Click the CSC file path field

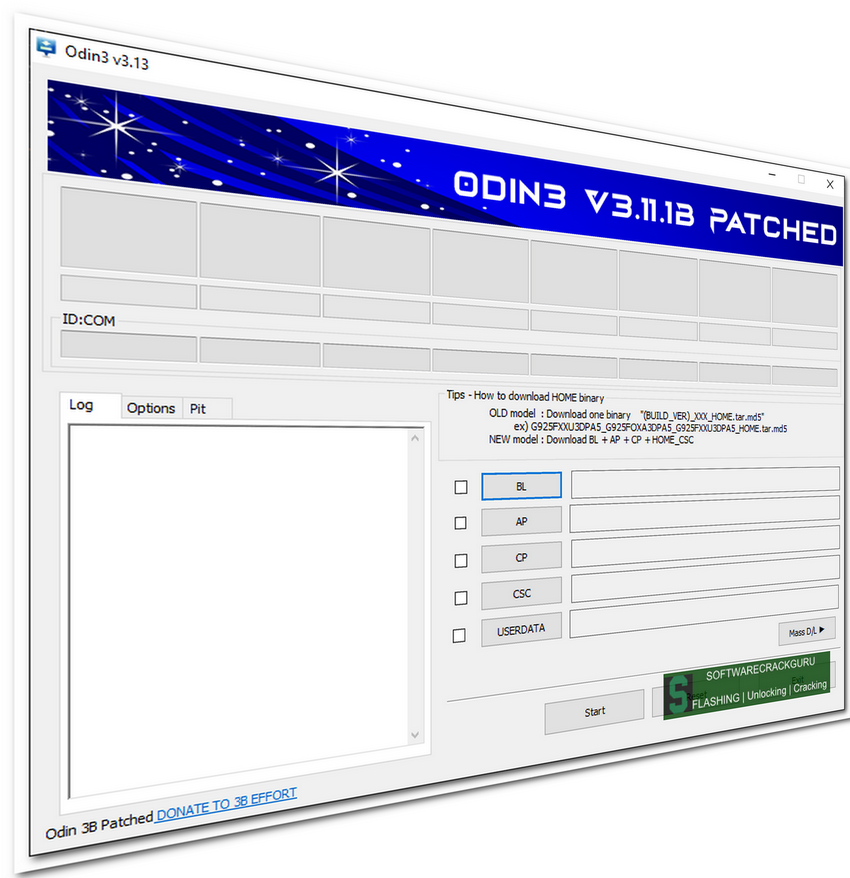[x=705, y=580]
